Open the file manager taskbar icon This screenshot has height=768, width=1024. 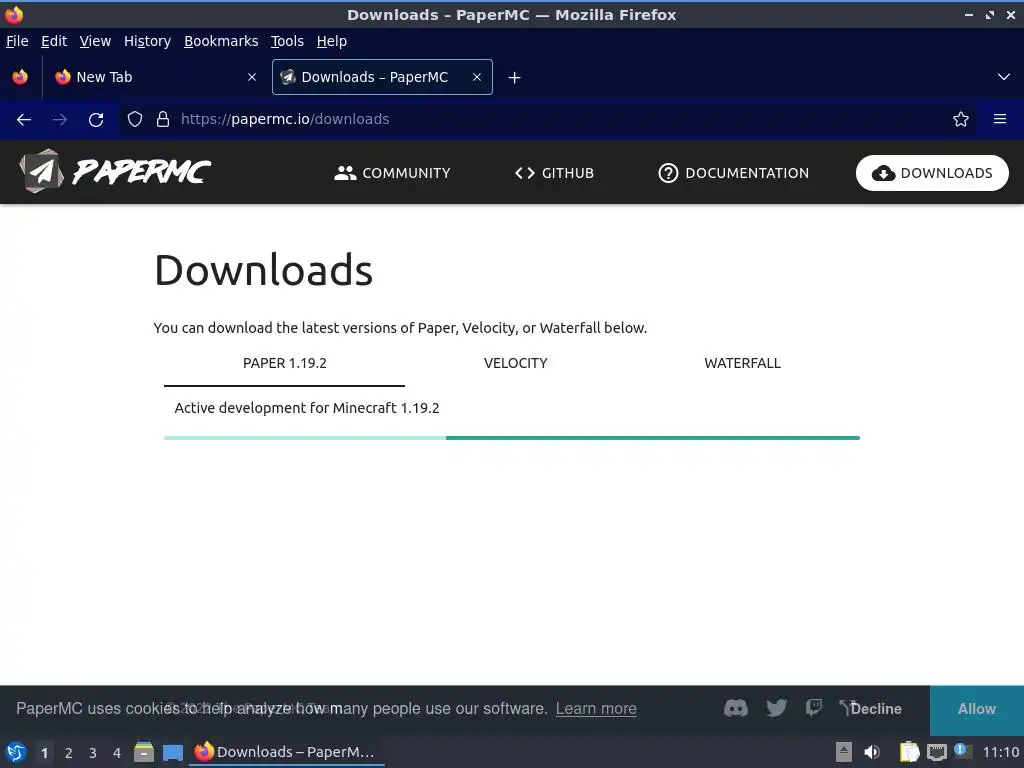click(144, 752)
